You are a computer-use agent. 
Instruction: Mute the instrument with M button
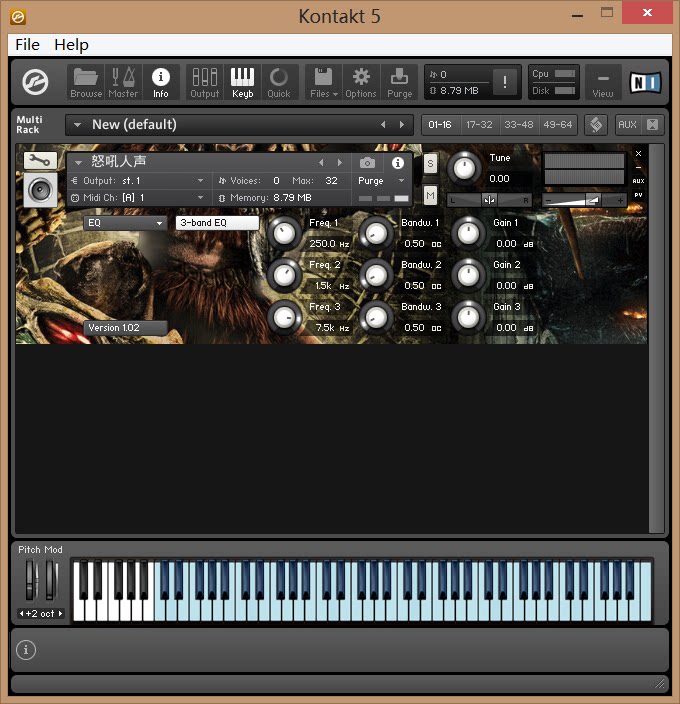tap(430, 194)
